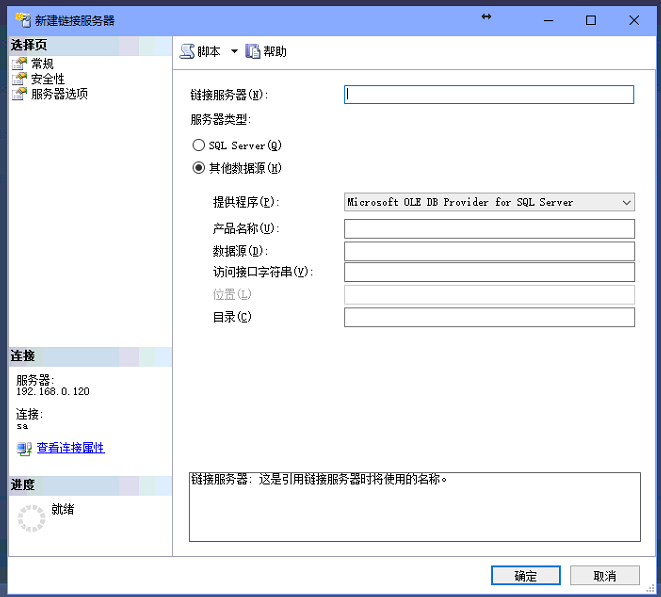
Task: Click the 脚本 script icon in toolbar
Action: coord(187,51)
